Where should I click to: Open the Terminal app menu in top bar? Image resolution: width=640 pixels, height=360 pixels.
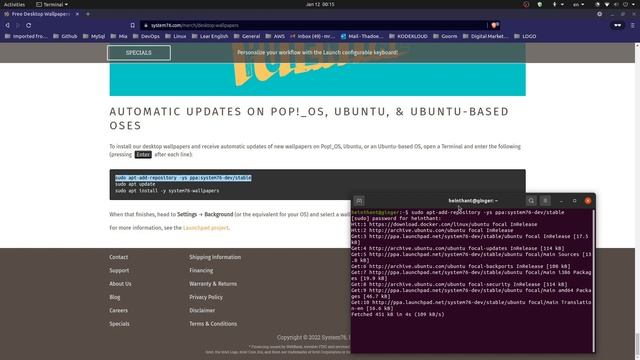(x=52, y=4)
